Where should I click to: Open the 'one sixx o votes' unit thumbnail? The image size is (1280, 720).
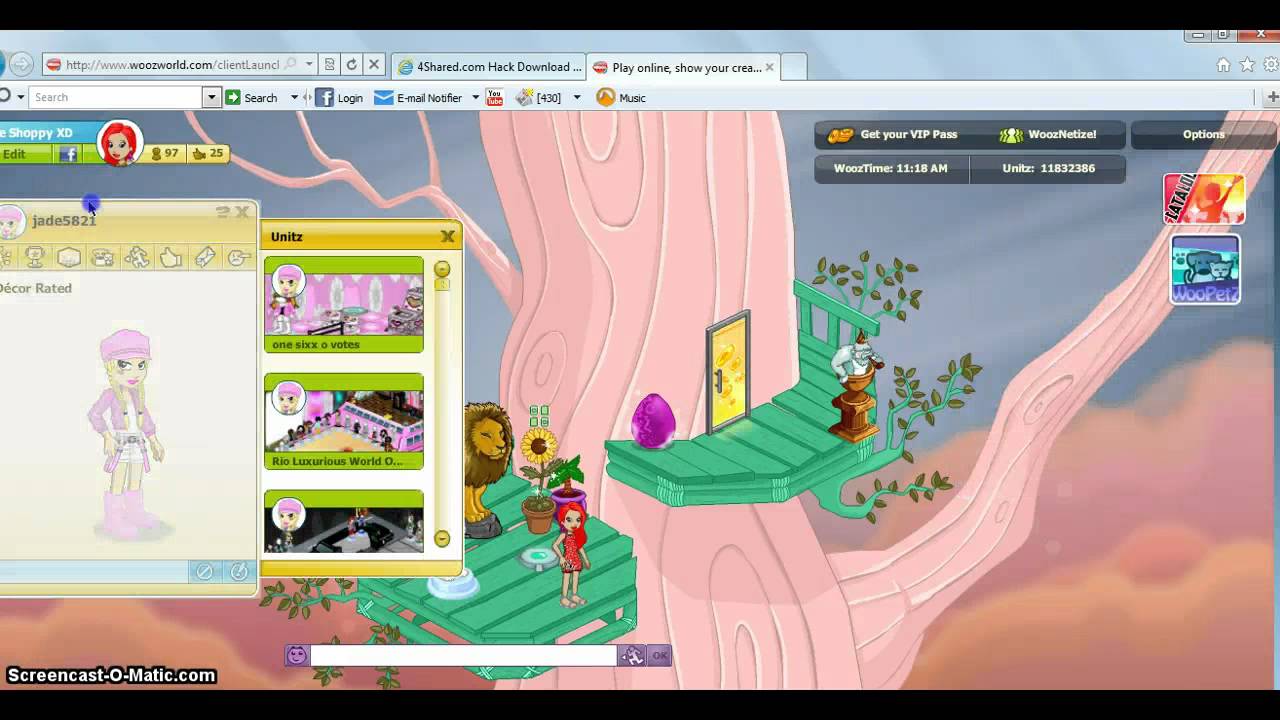[344, 304]
